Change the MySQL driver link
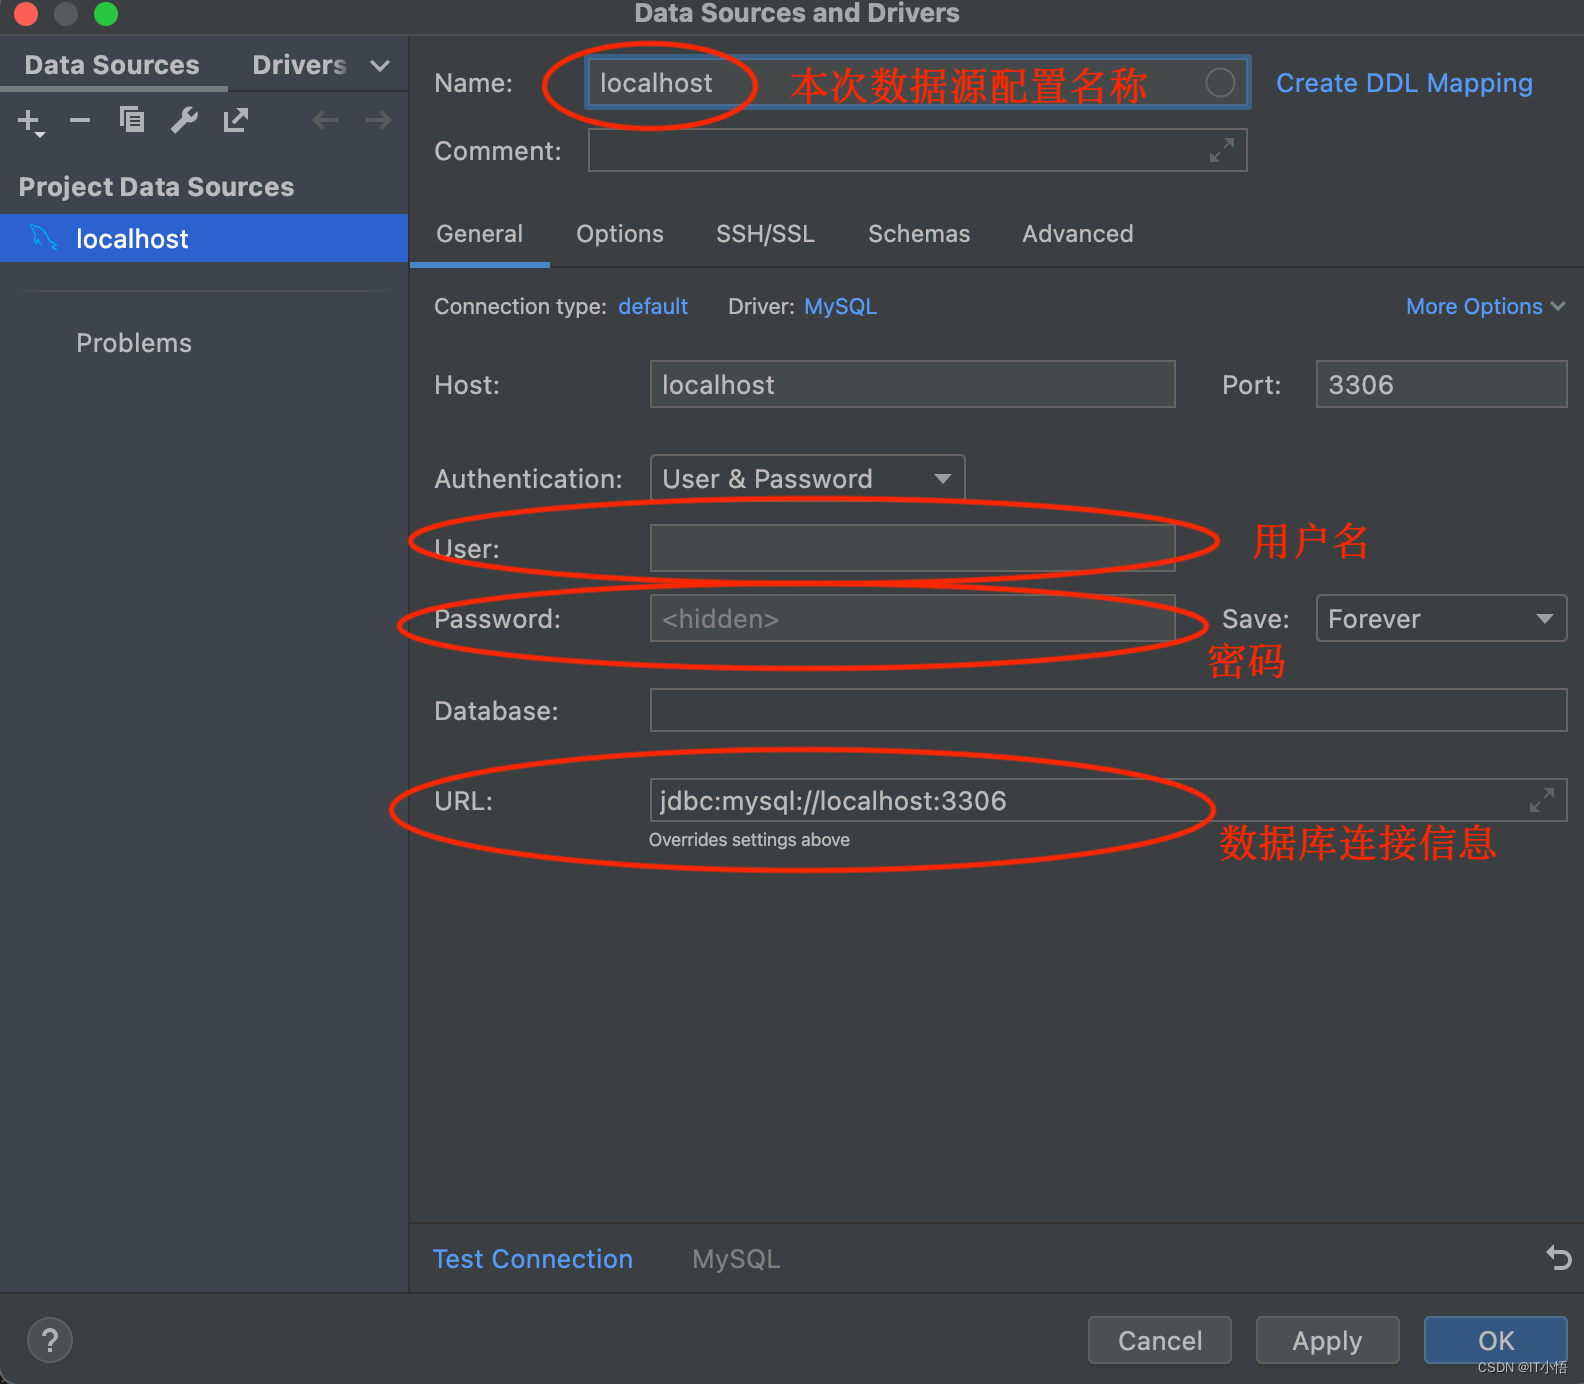 pos(840,307)
